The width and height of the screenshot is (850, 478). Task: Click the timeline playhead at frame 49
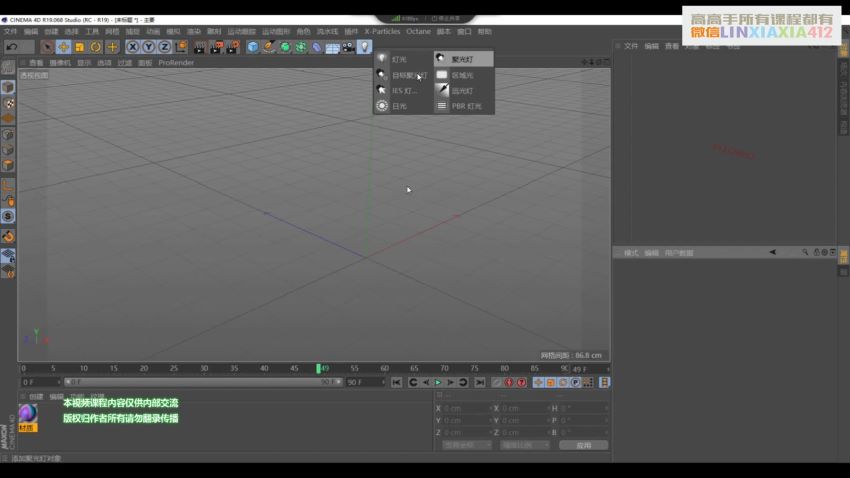pos(319,369)
